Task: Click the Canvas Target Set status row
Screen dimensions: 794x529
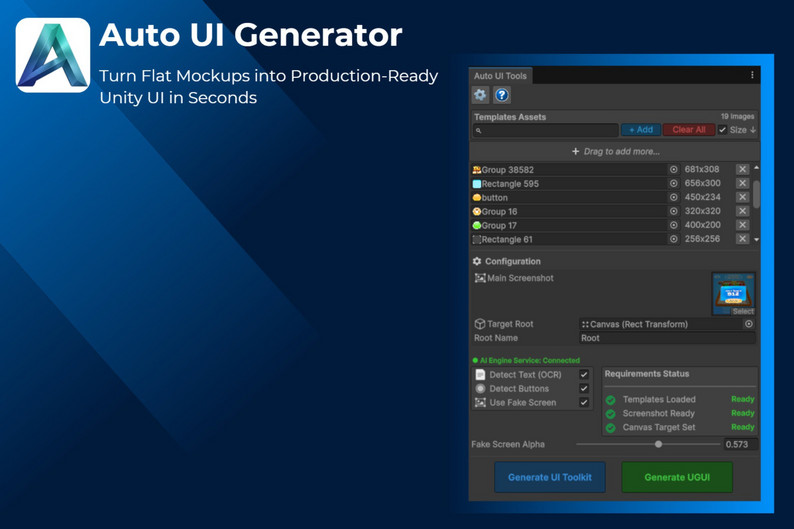Action: tap(680, 427)
